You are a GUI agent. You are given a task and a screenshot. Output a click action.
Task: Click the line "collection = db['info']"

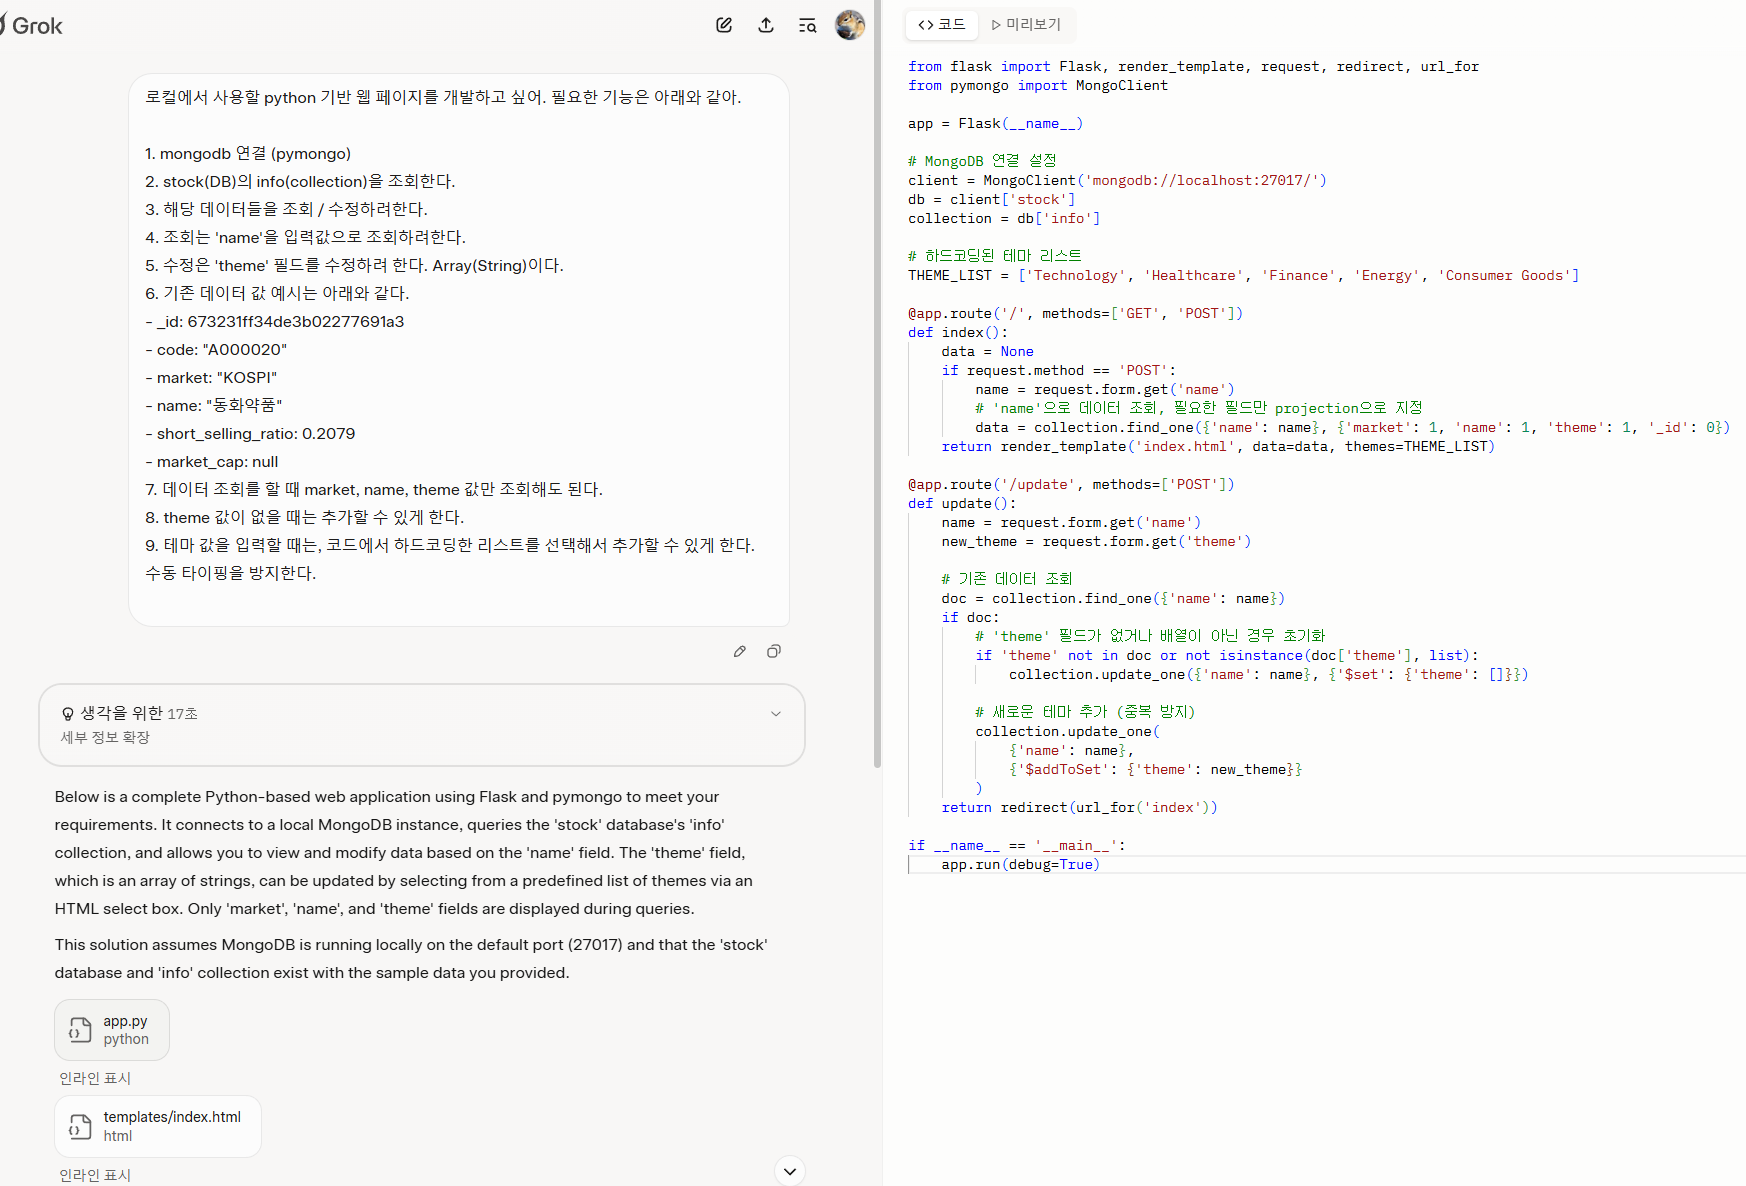tap(1004, 218)
